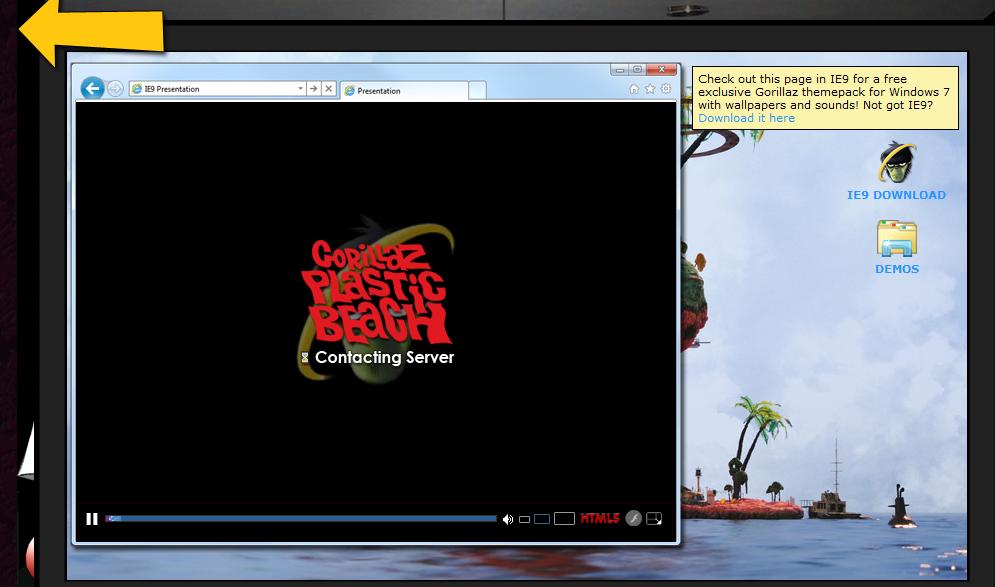Image resolution: width=995 pixels, height=587 pixels.
Task: Select the small video size icon
Action: (524, 519)
